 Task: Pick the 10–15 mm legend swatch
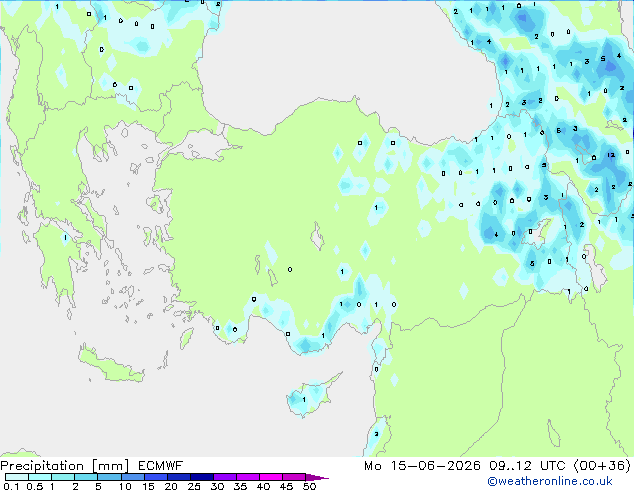pyautogui.click(x=132, y=477)
